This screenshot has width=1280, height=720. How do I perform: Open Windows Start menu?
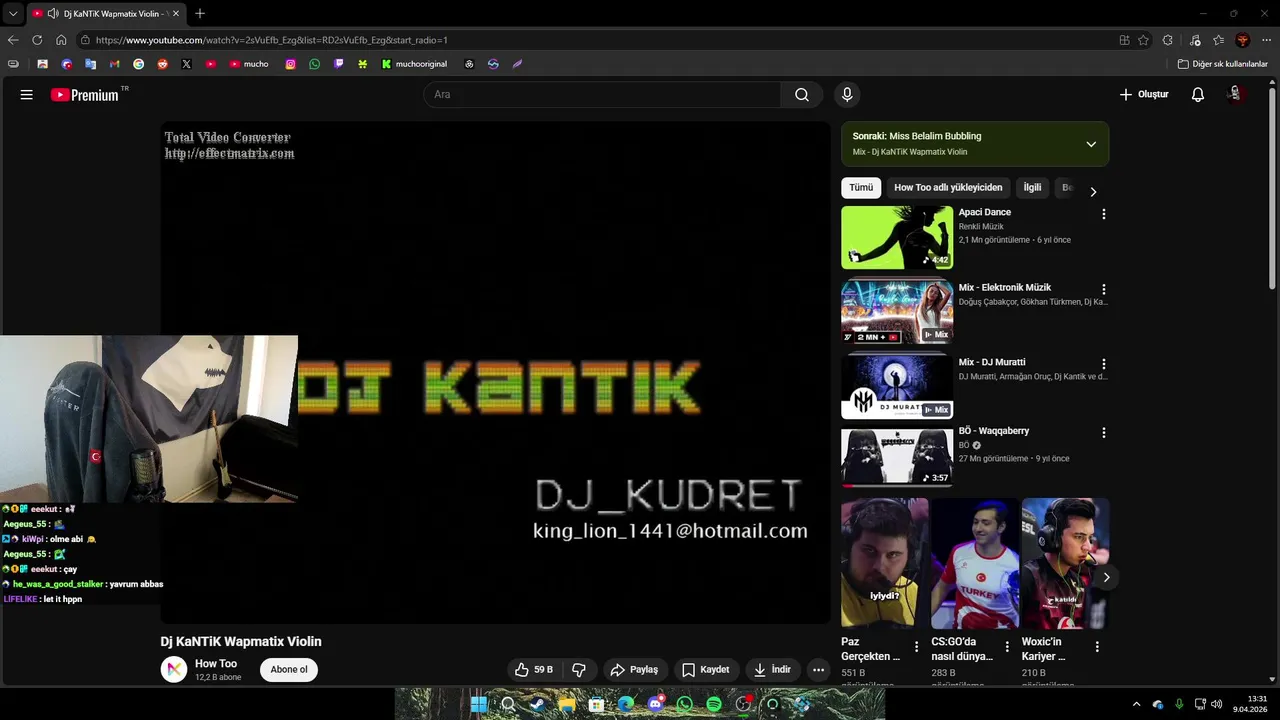[x=479, y=704]
